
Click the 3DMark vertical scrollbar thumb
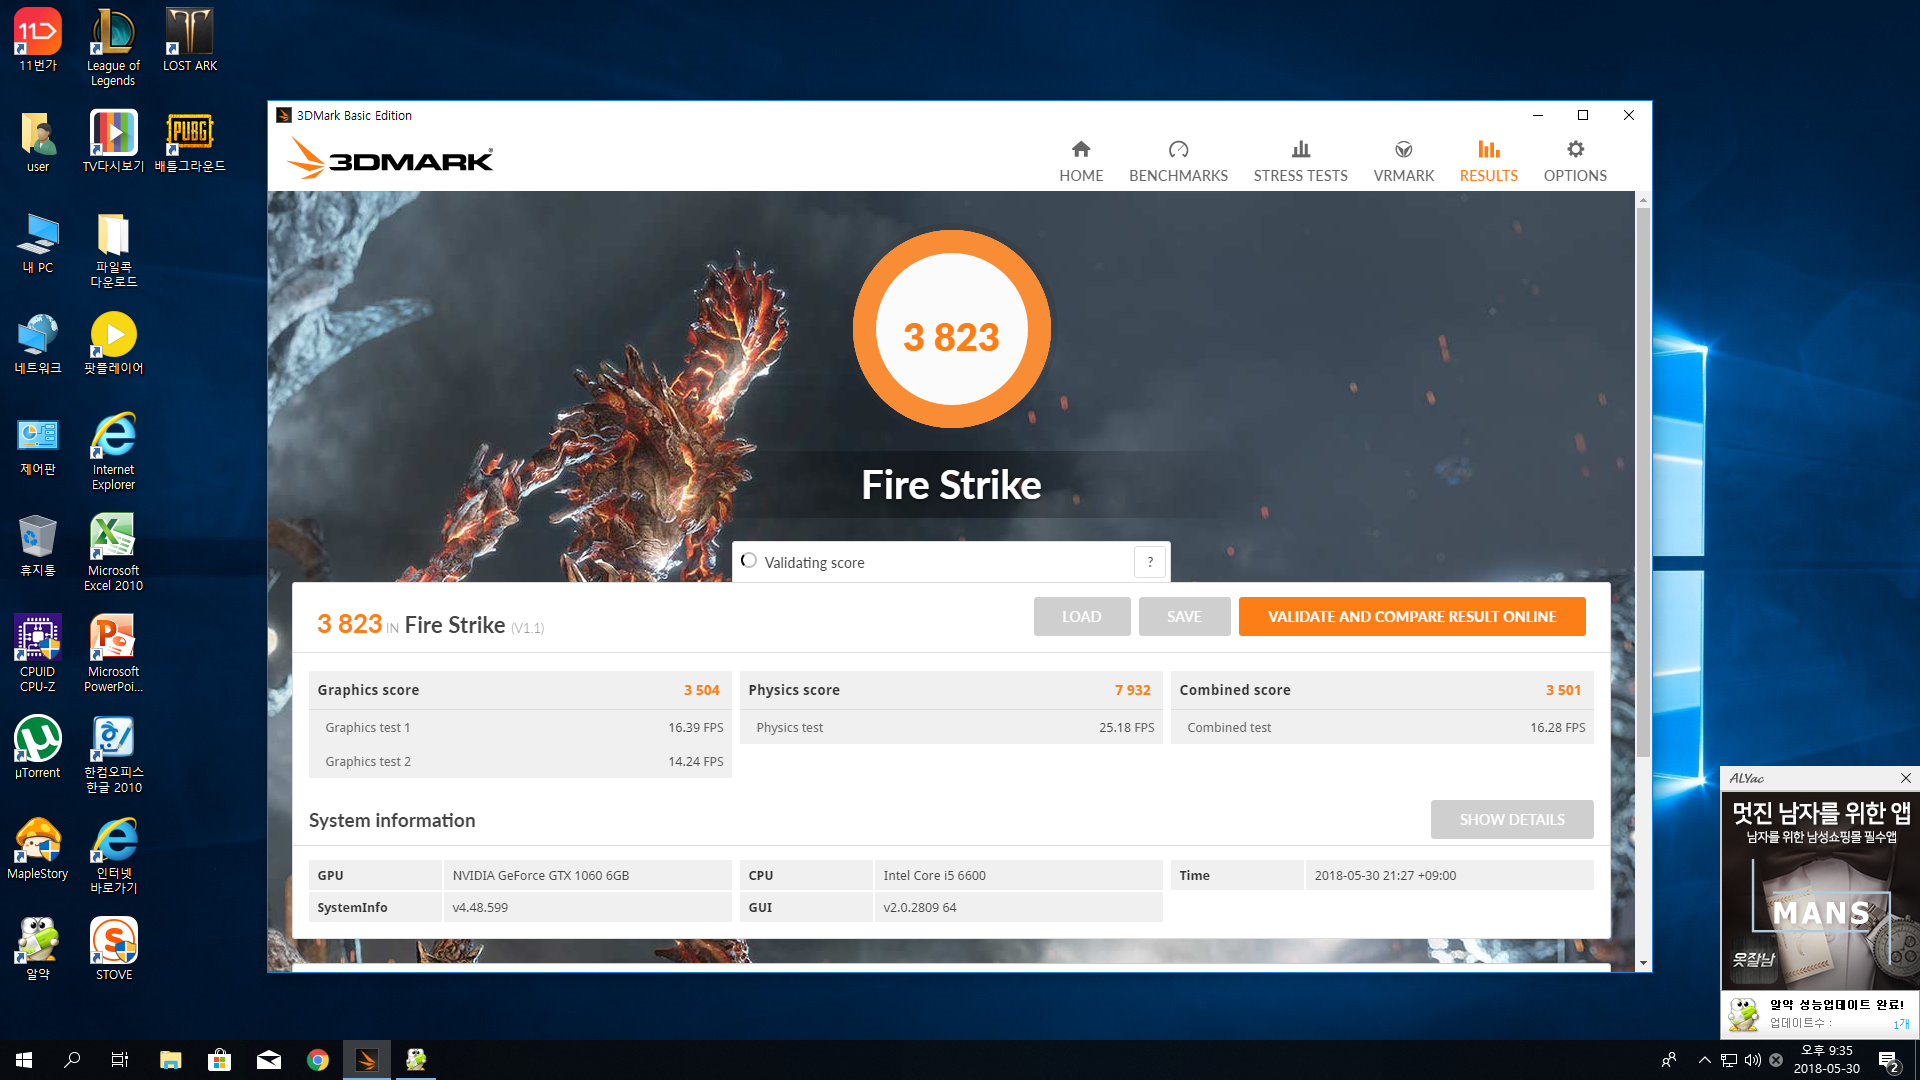[1643, 480]
